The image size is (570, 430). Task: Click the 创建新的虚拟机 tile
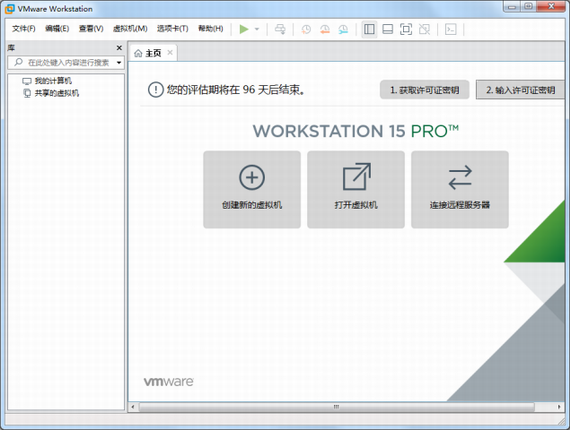pos(252,190)
